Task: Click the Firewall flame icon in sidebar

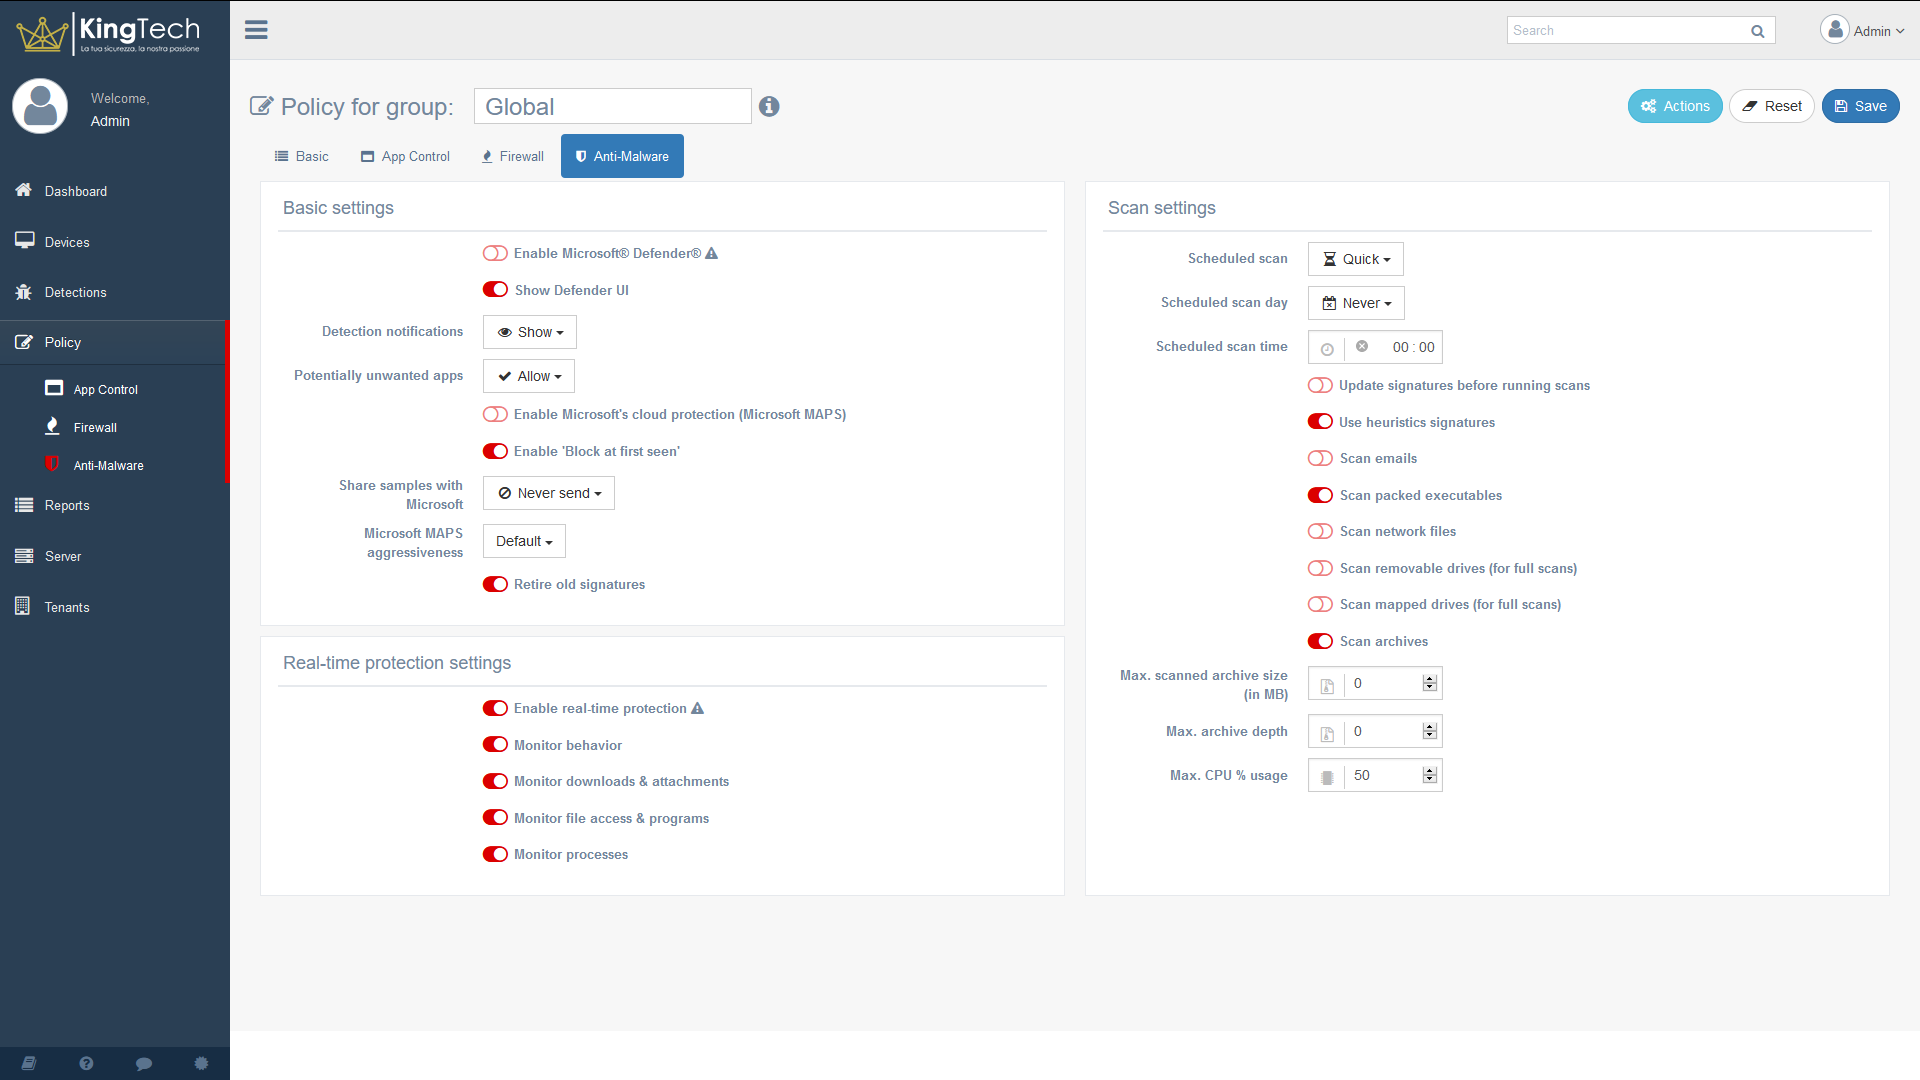Action: tap(52, 426)
